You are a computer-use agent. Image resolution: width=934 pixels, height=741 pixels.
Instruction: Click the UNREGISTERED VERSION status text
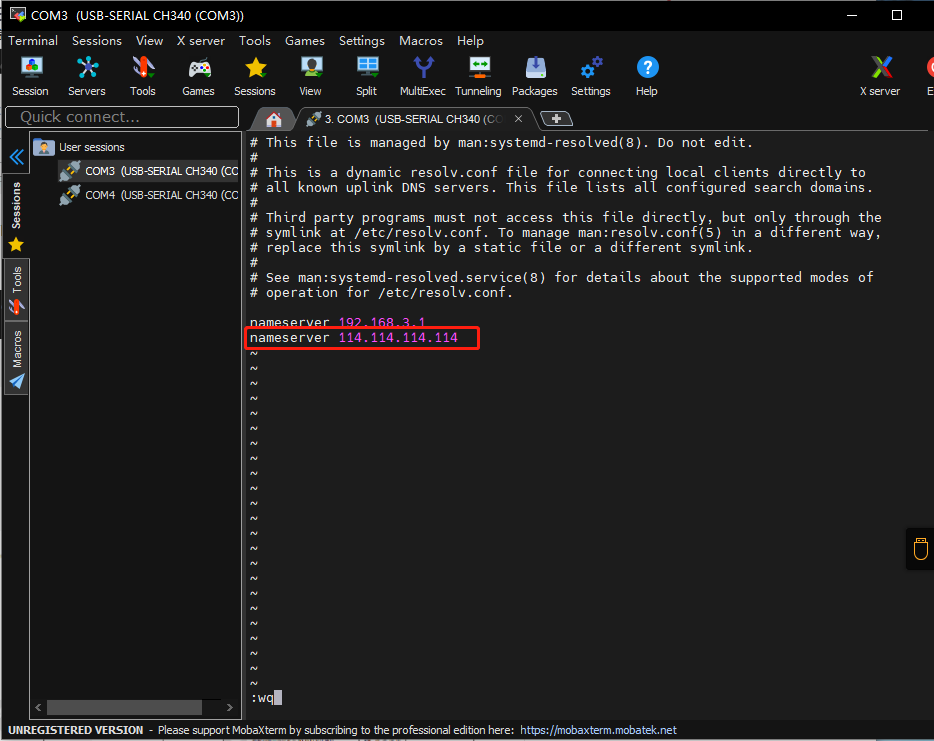(76, 730)
